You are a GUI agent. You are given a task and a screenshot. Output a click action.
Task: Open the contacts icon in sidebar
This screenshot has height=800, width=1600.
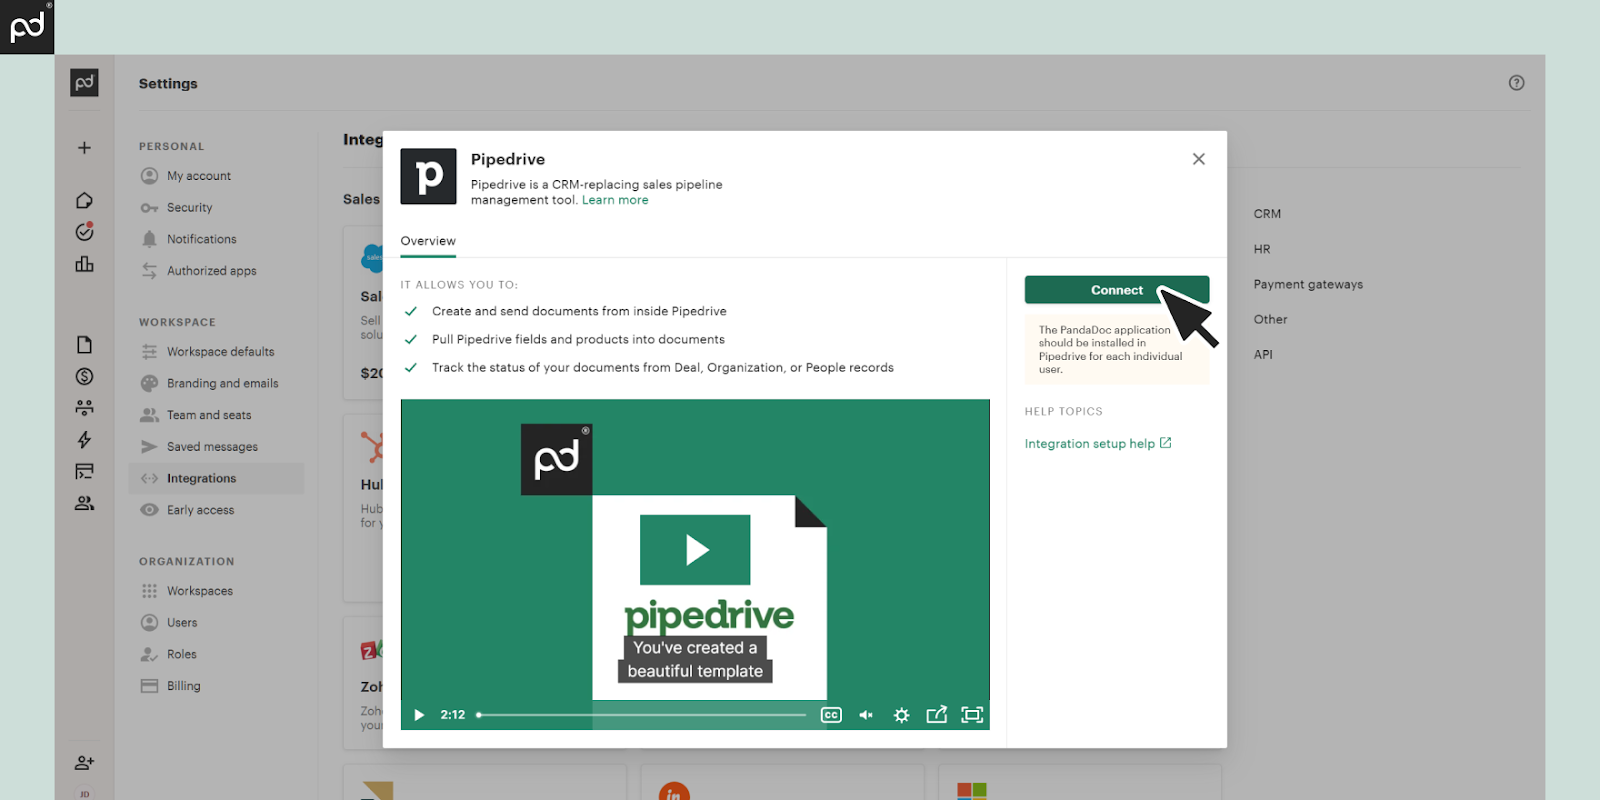click(84, 503)
